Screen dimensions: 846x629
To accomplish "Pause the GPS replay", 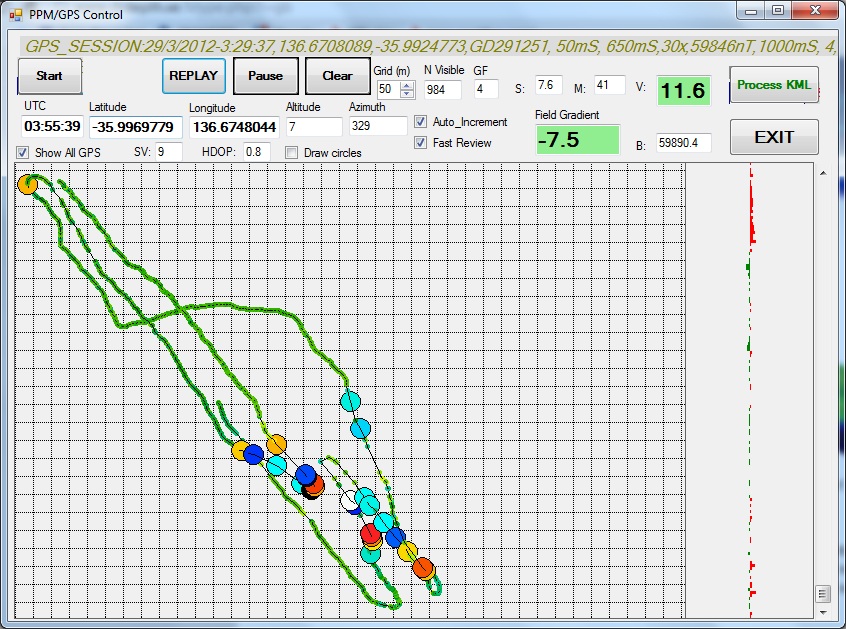I will coord(265,76).
